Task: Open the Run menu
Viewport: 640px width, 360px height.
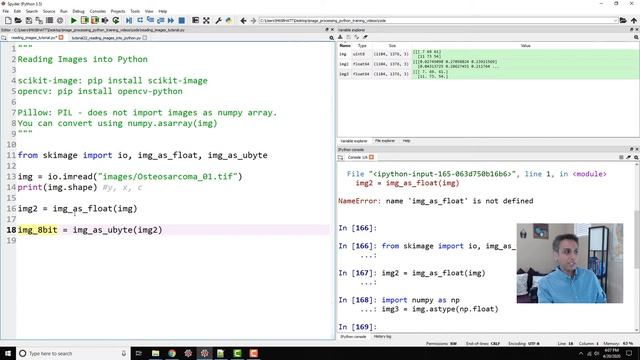Action: click(x=64, y=11)
